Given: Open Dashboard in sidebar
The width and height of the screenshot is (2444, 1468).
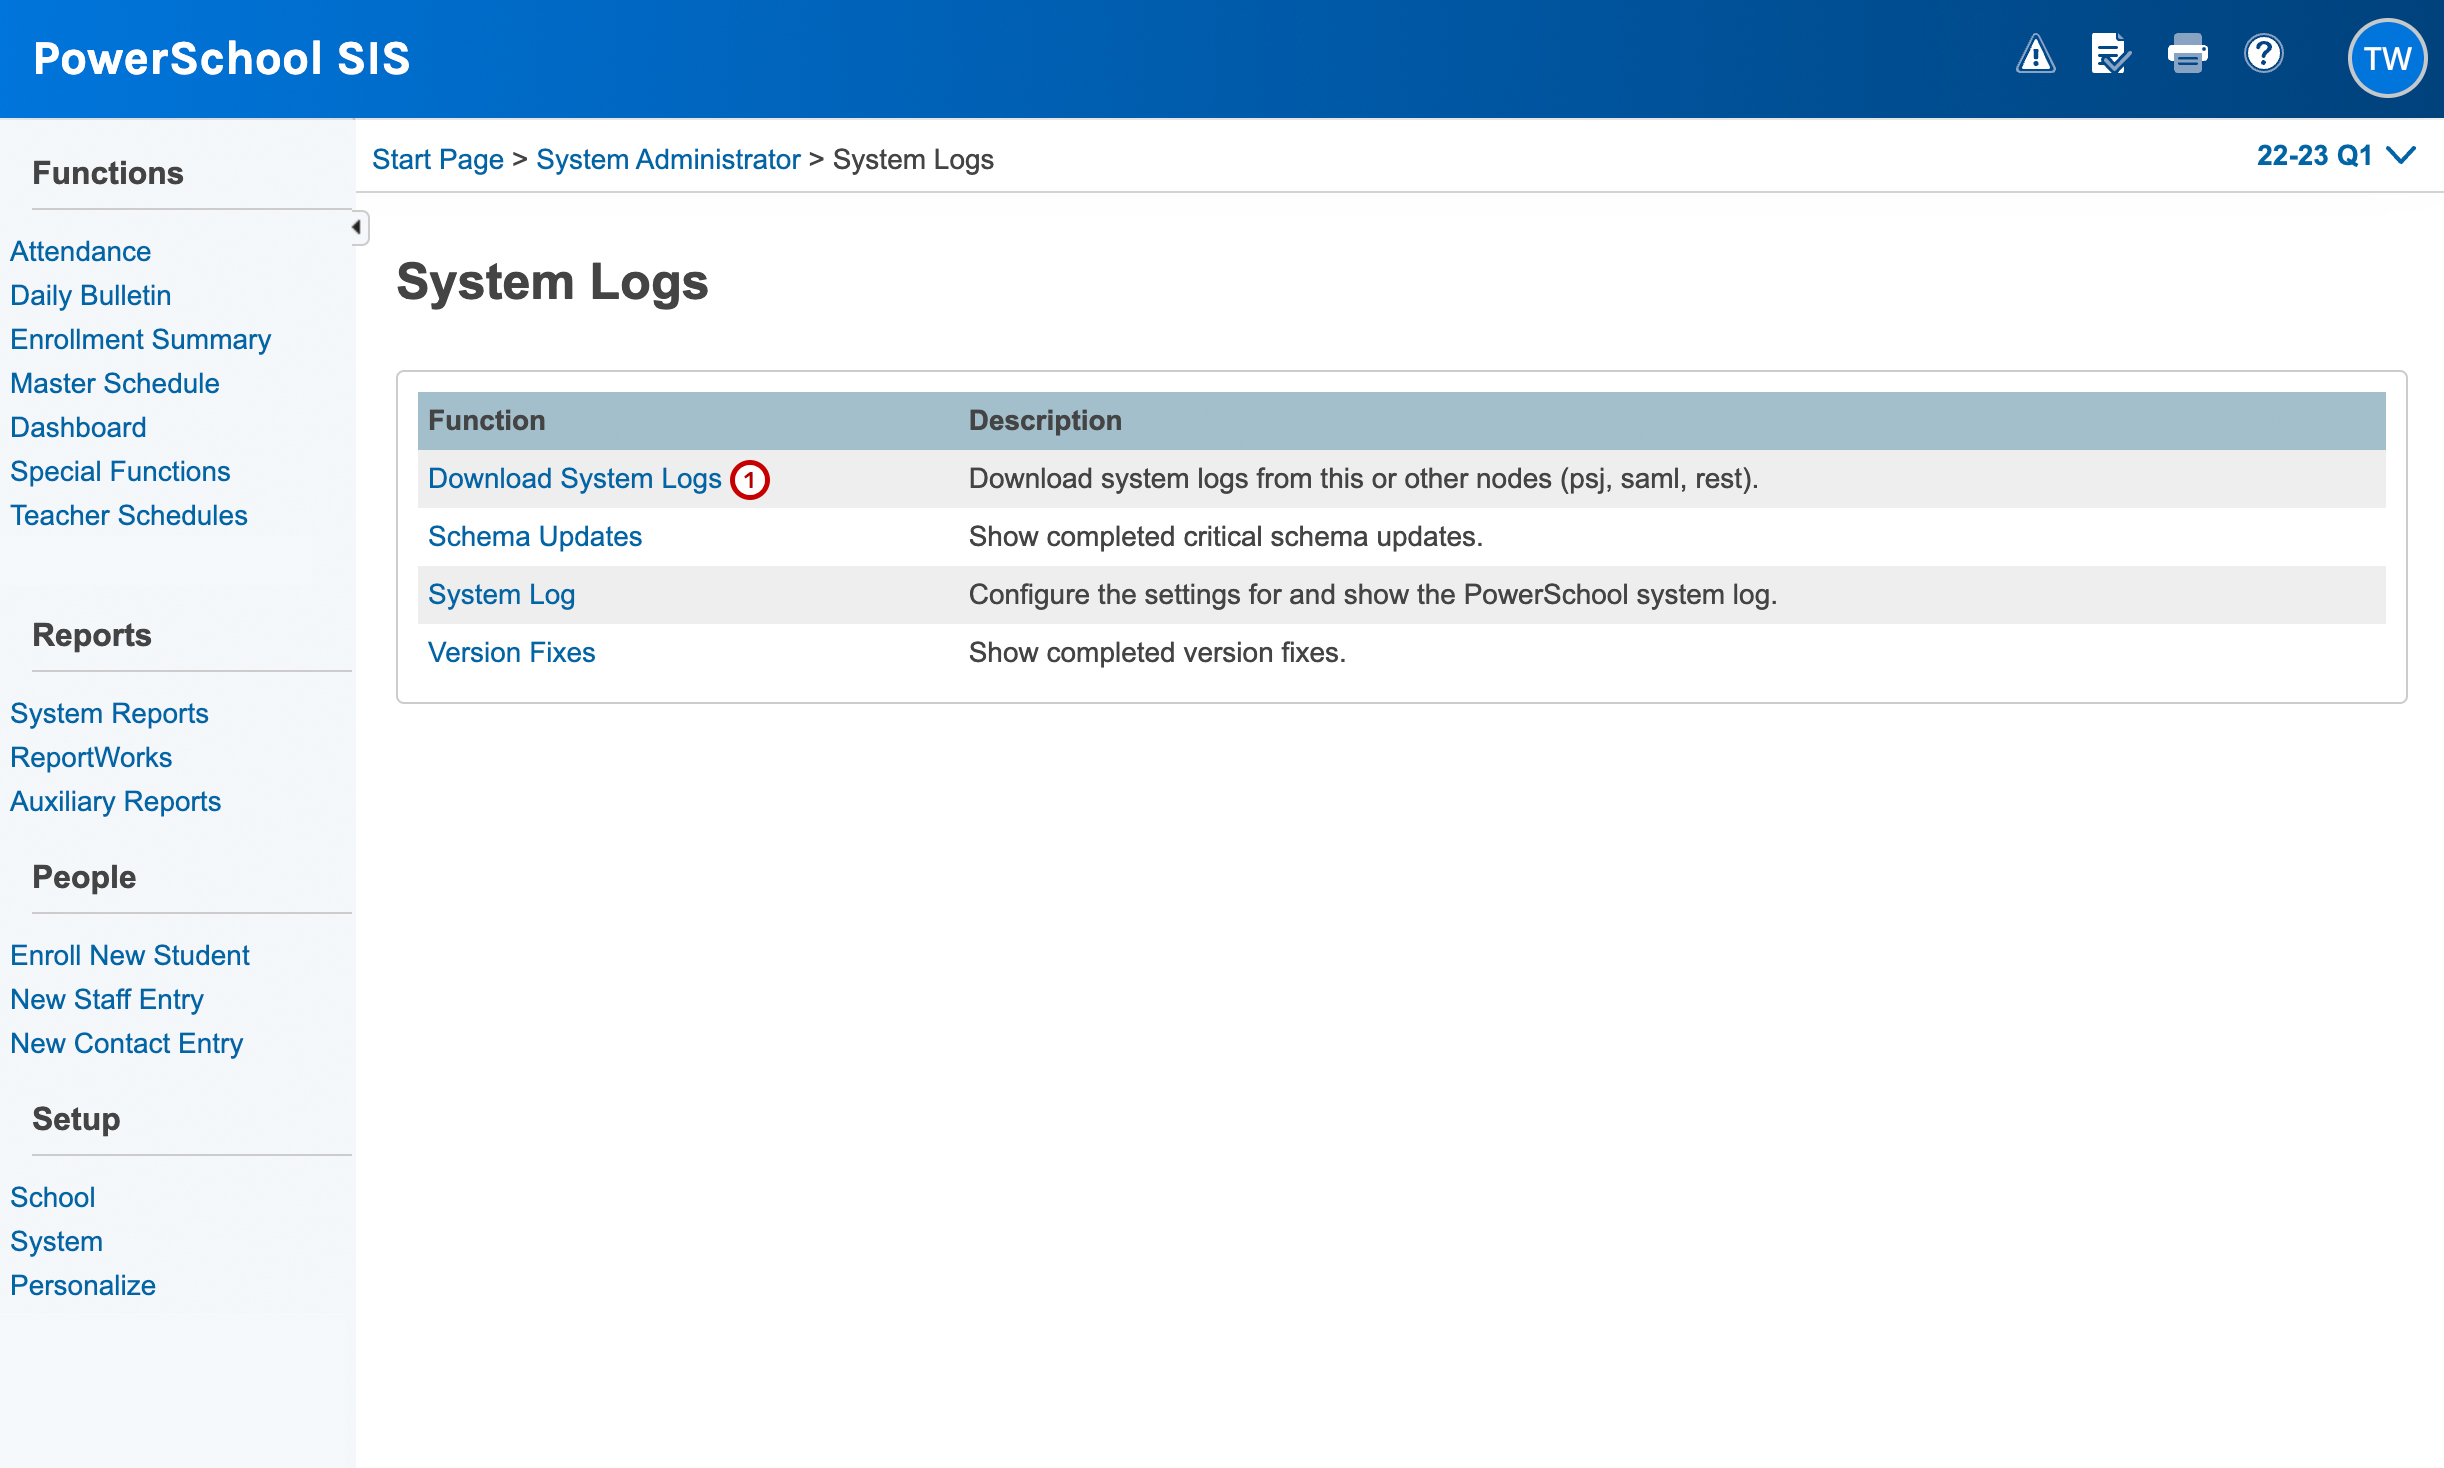Looking at the screenshot, I should [x=78, y=428].
